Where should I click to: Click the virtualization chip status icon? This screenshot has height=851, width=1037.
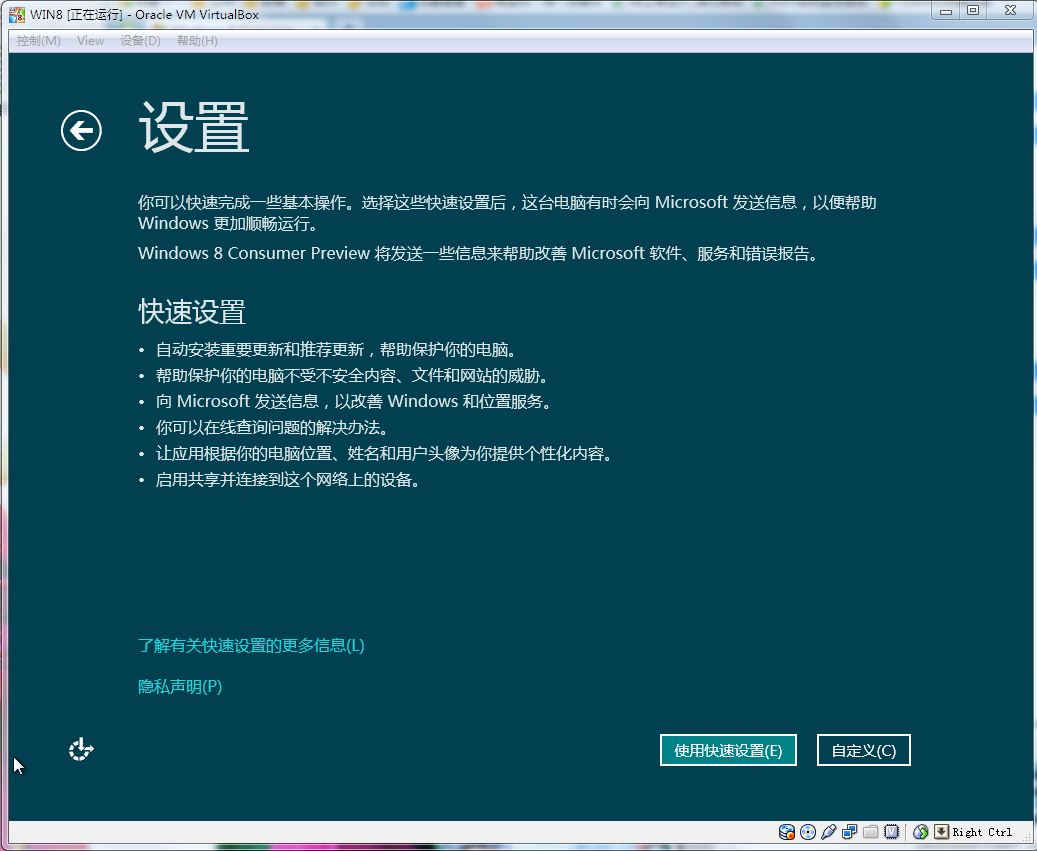pyautogui.click(x=892, y=832)
